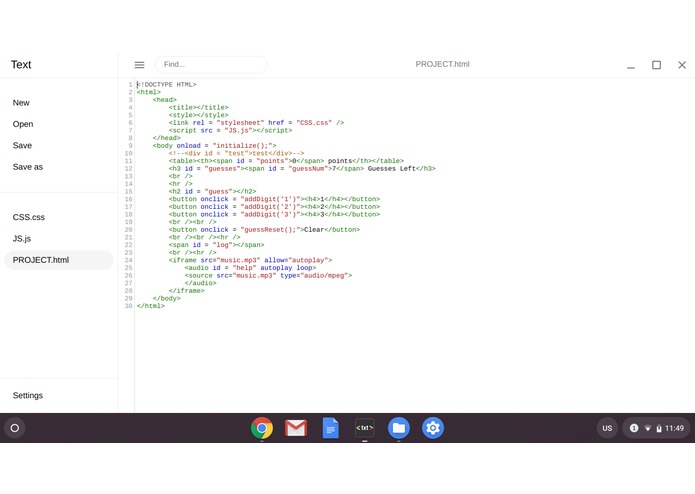
Task: Click the Text app title in the sidebar
Action: click(21, 65)
